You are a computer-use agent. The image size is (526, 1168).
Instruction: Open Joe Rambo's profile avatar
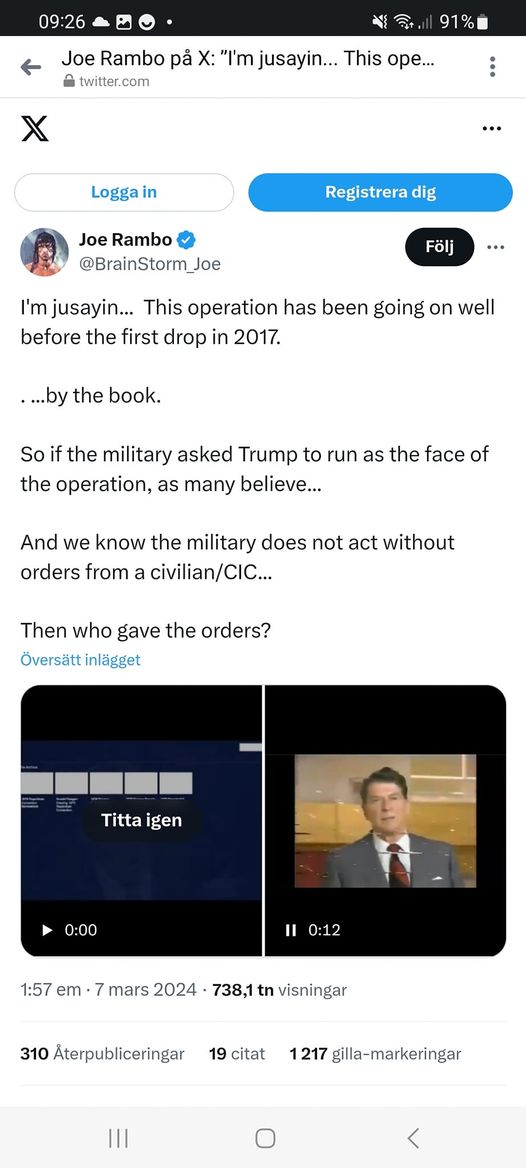click(x=44, y=252)
